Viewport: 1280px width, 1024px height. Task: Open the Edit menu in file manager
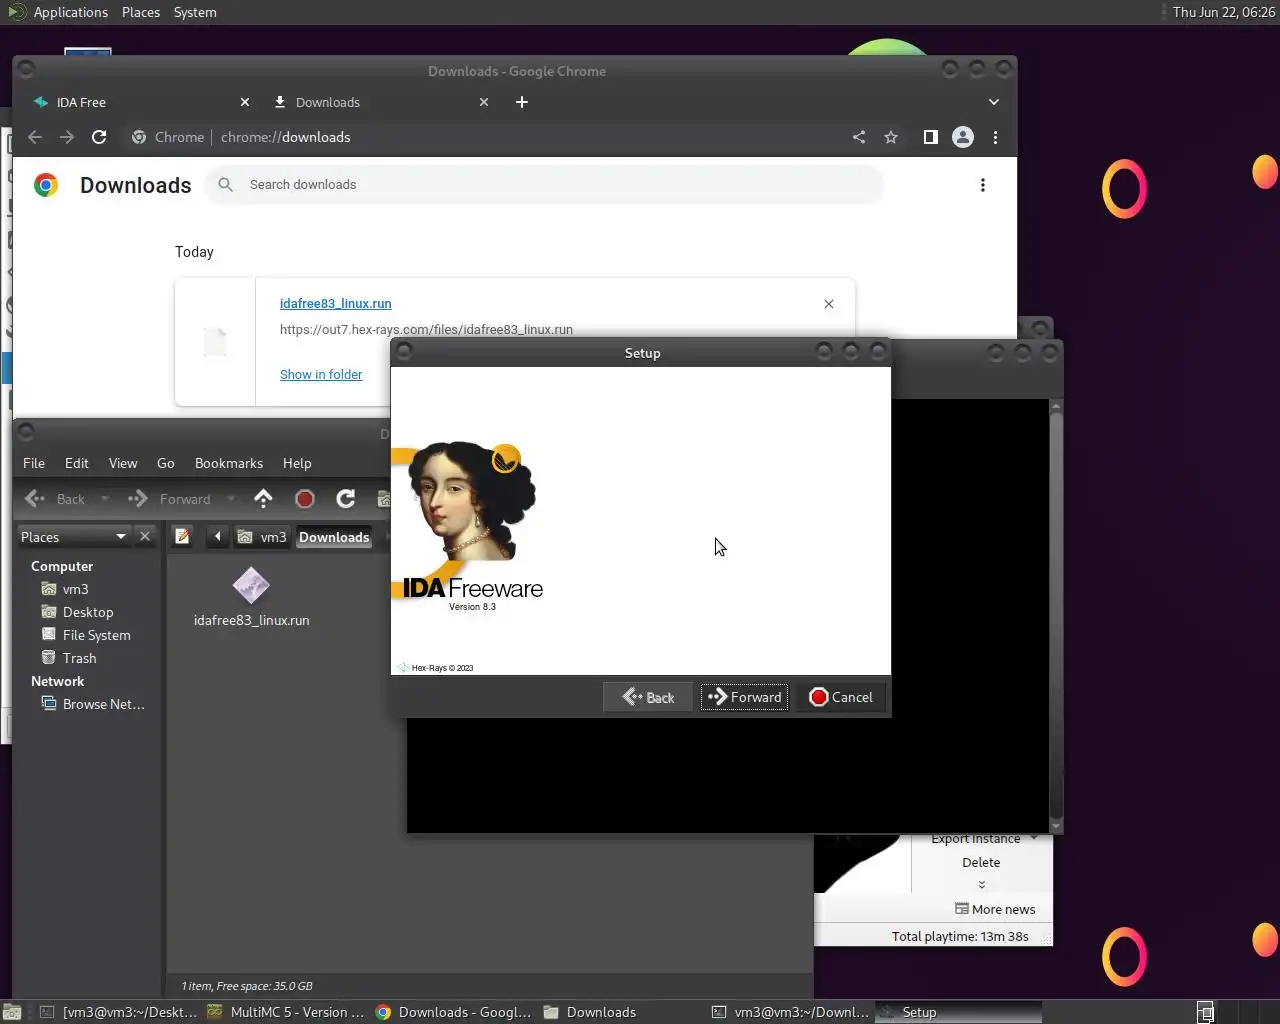point(76,463)
